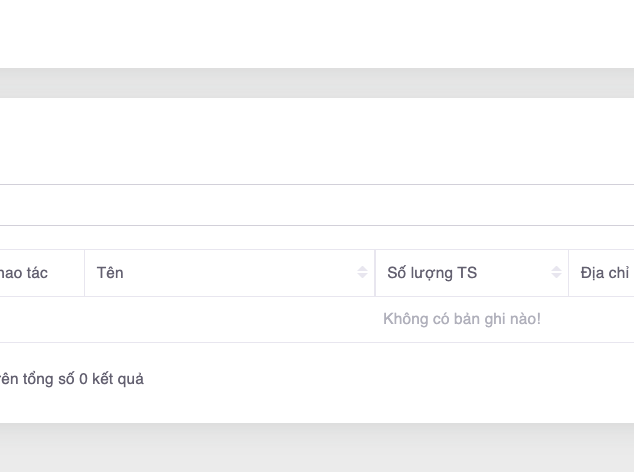The height and width of the screenshot is (472, 634).
Task: Click the 'tổng số 0 kết quả' footer text
Action: click(80, 379)
